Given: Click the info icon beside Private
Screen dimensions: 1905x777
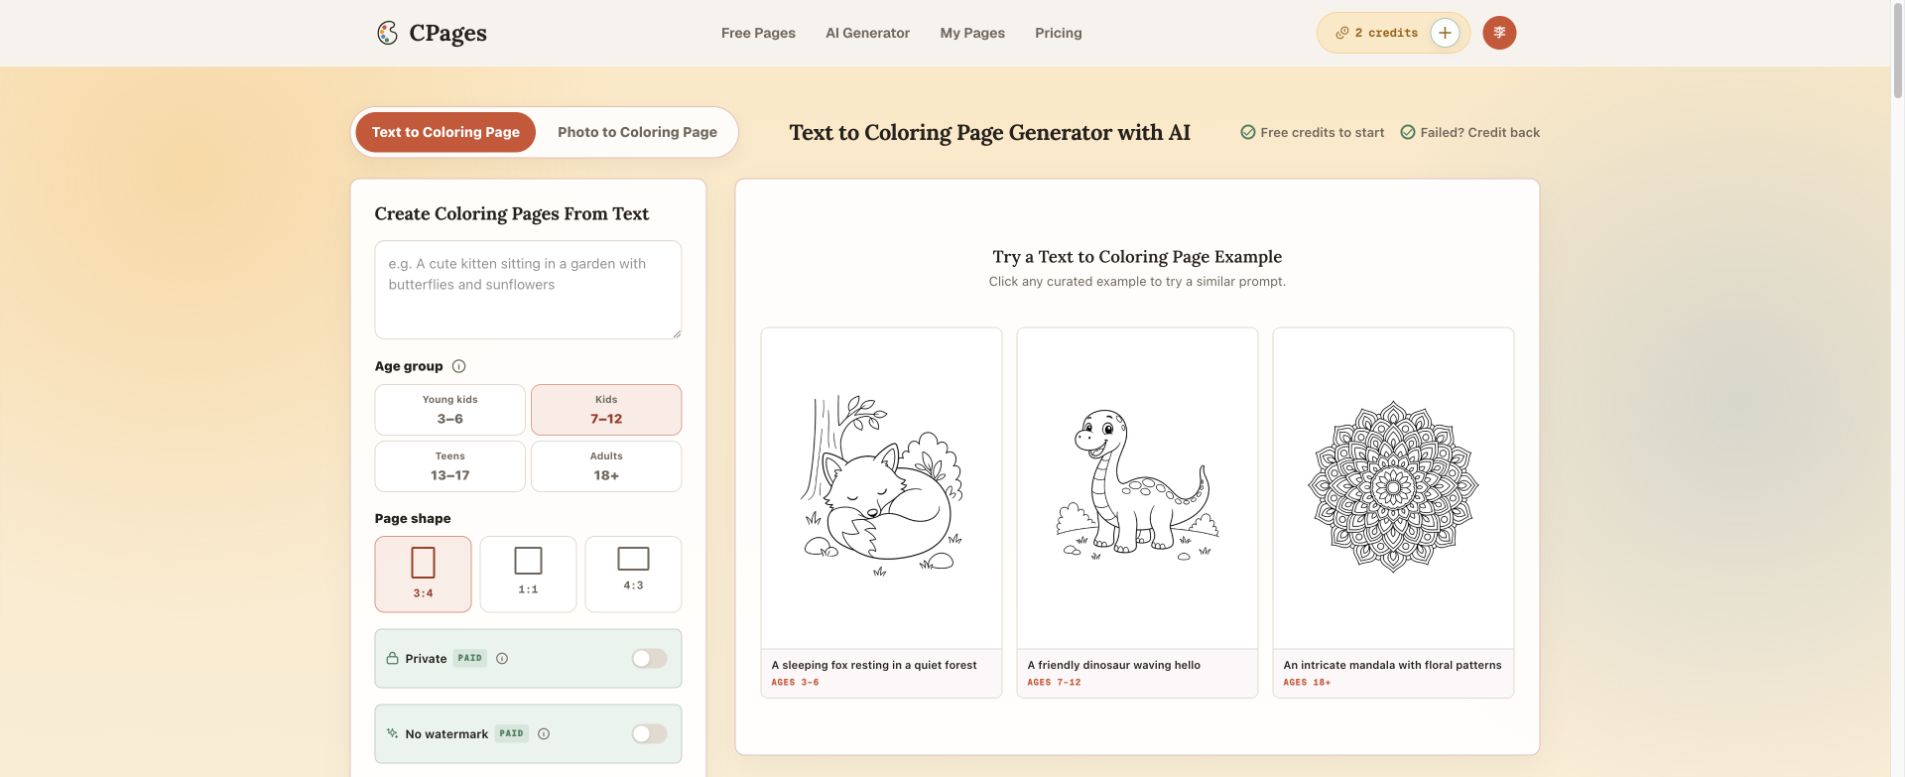Looking at the screenshot, I should (502, 658).
